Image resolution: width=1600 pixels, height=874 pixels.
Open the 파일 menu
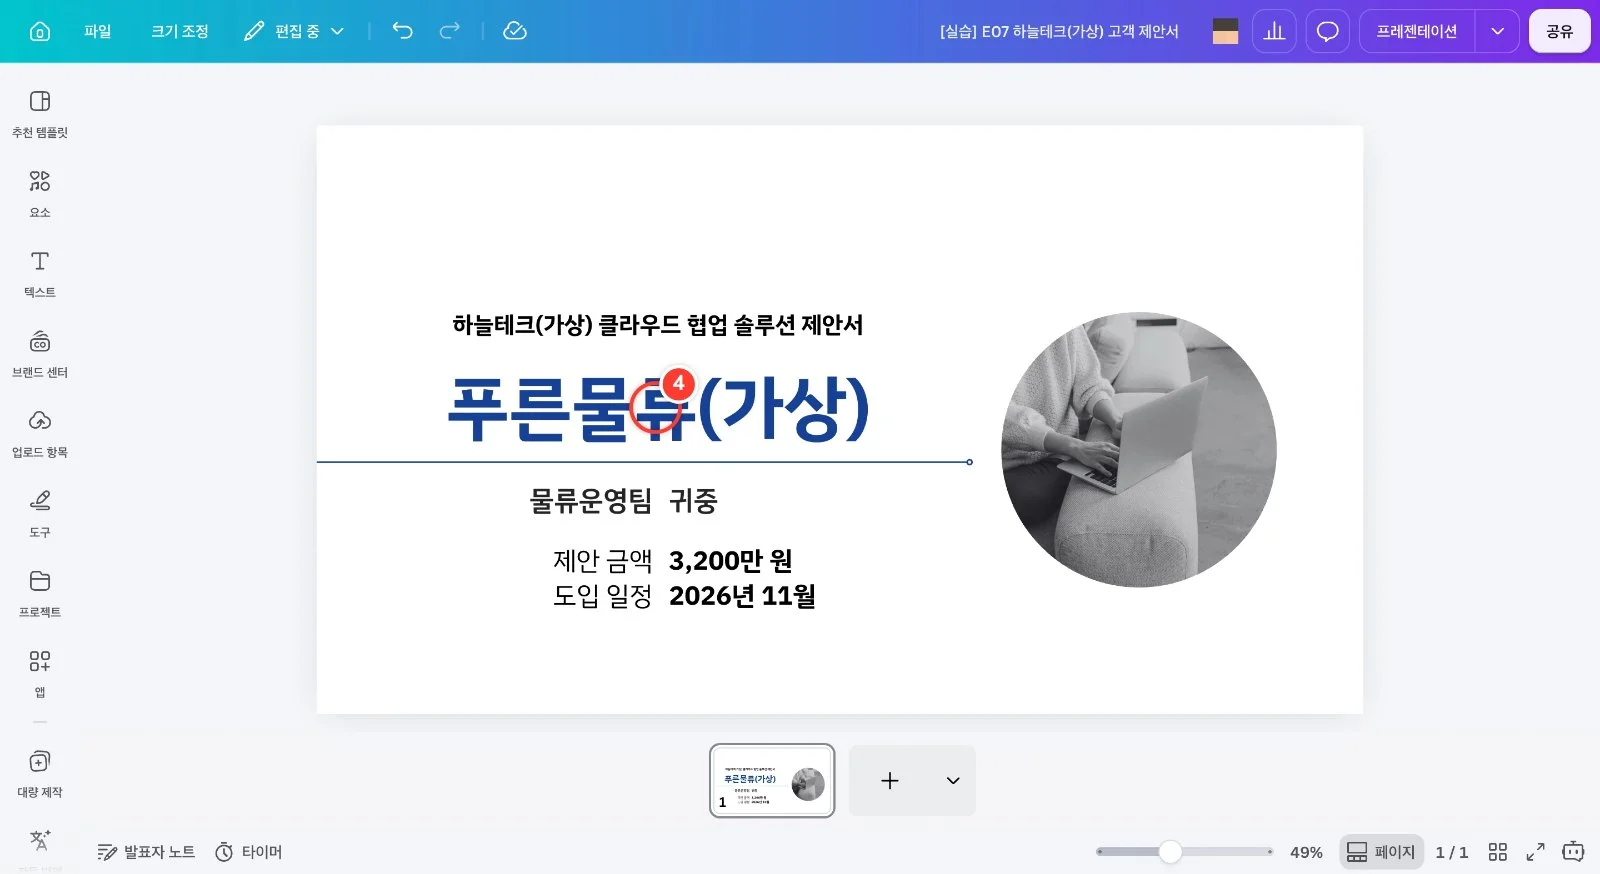(97, 31)
